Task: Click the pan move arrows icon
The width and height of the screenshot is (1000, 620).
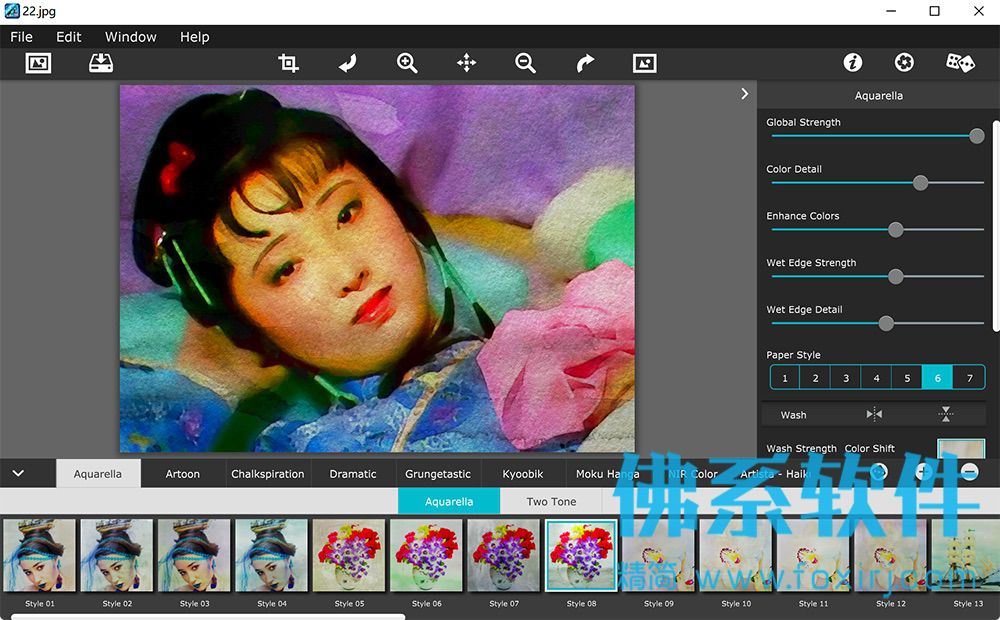Action: tap(466, 63)
